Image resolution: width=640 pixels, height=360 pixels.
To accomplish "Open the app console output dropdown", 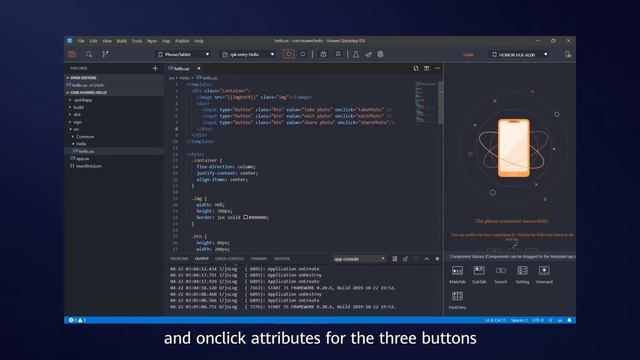I will click(x=359, y=259).
